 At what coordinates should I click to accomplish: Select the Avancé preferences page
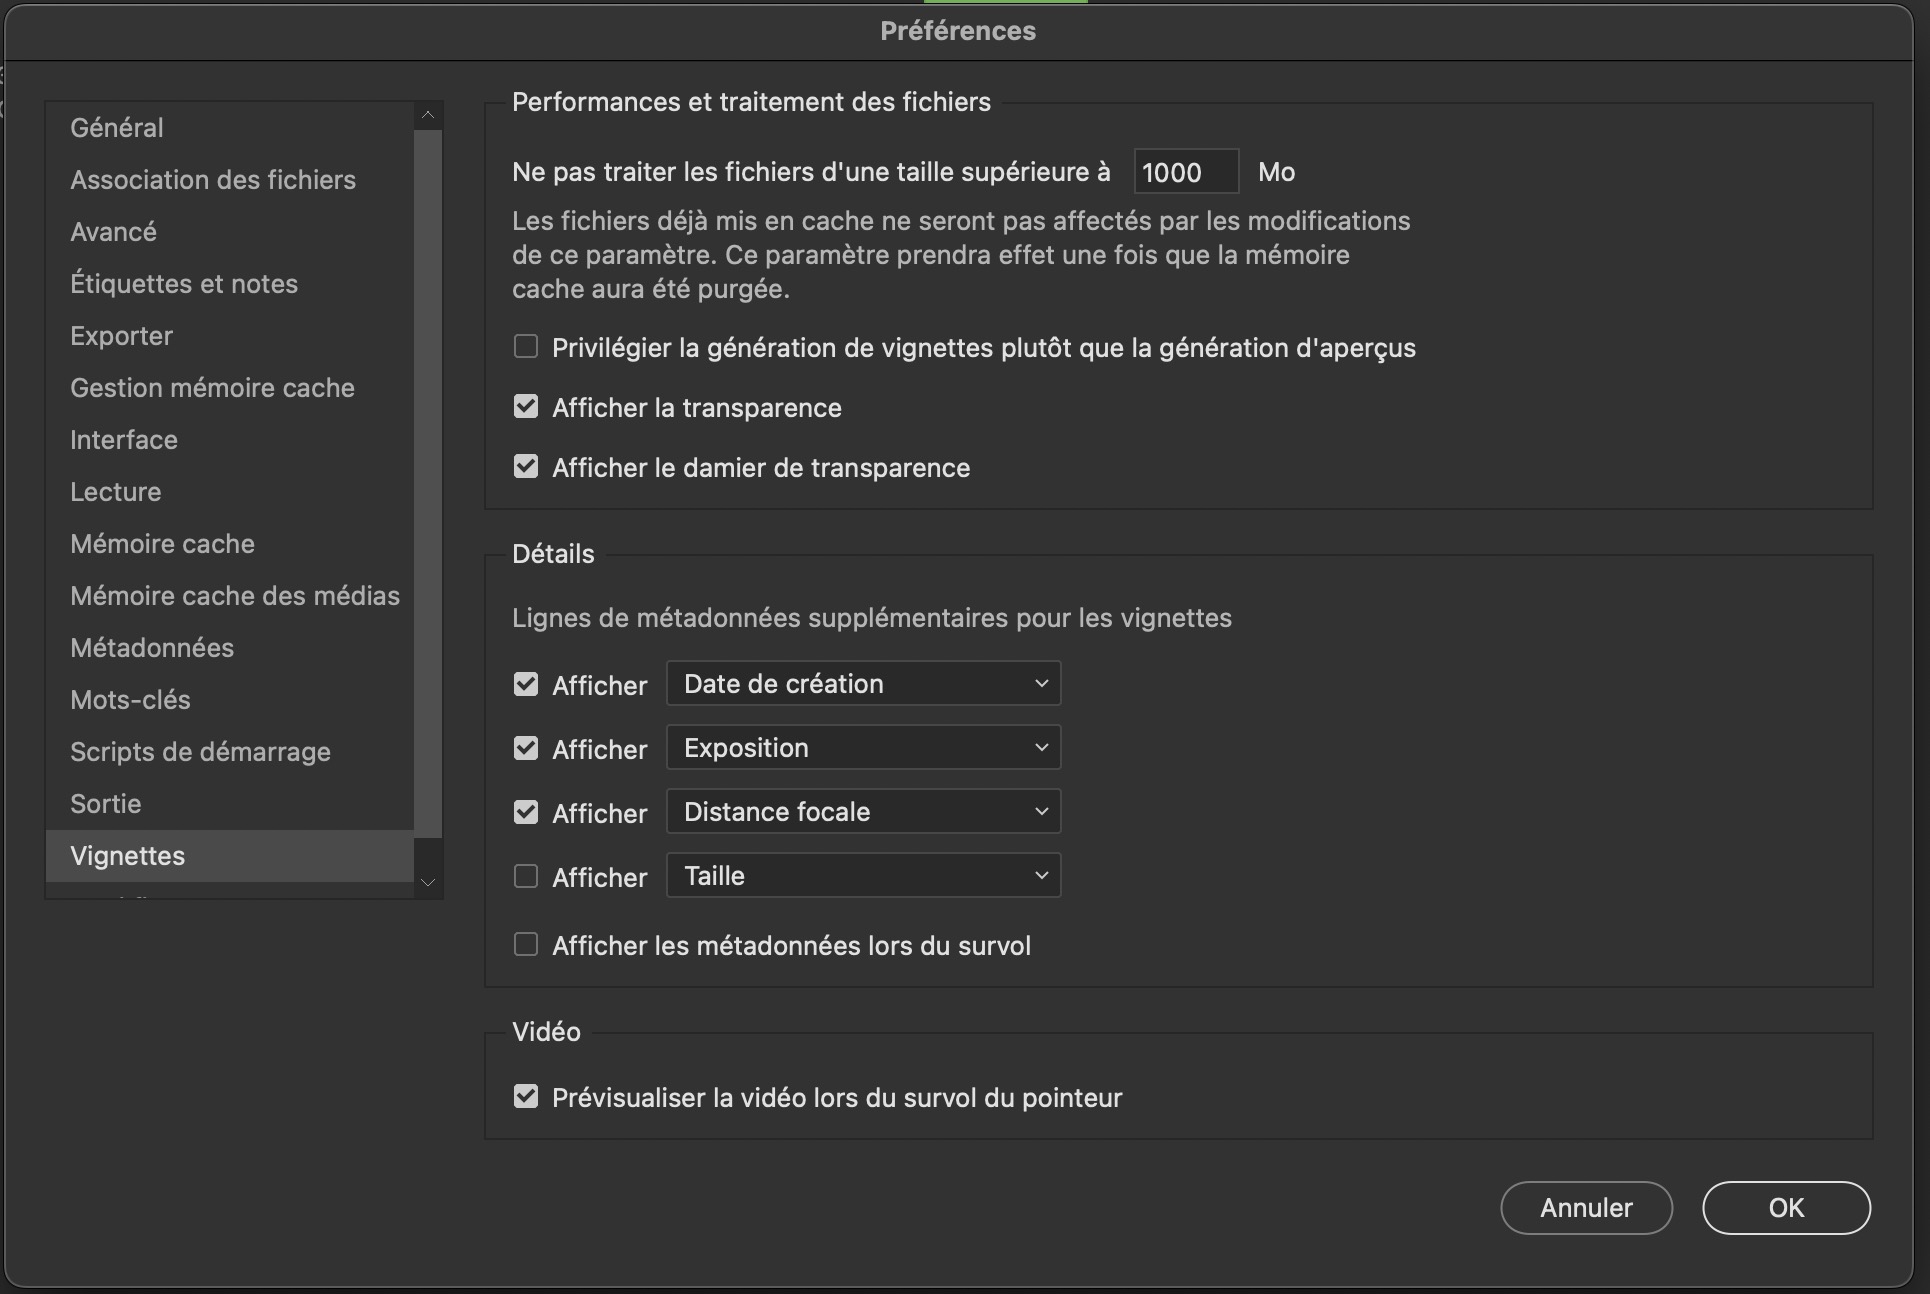tap(113, 231)
